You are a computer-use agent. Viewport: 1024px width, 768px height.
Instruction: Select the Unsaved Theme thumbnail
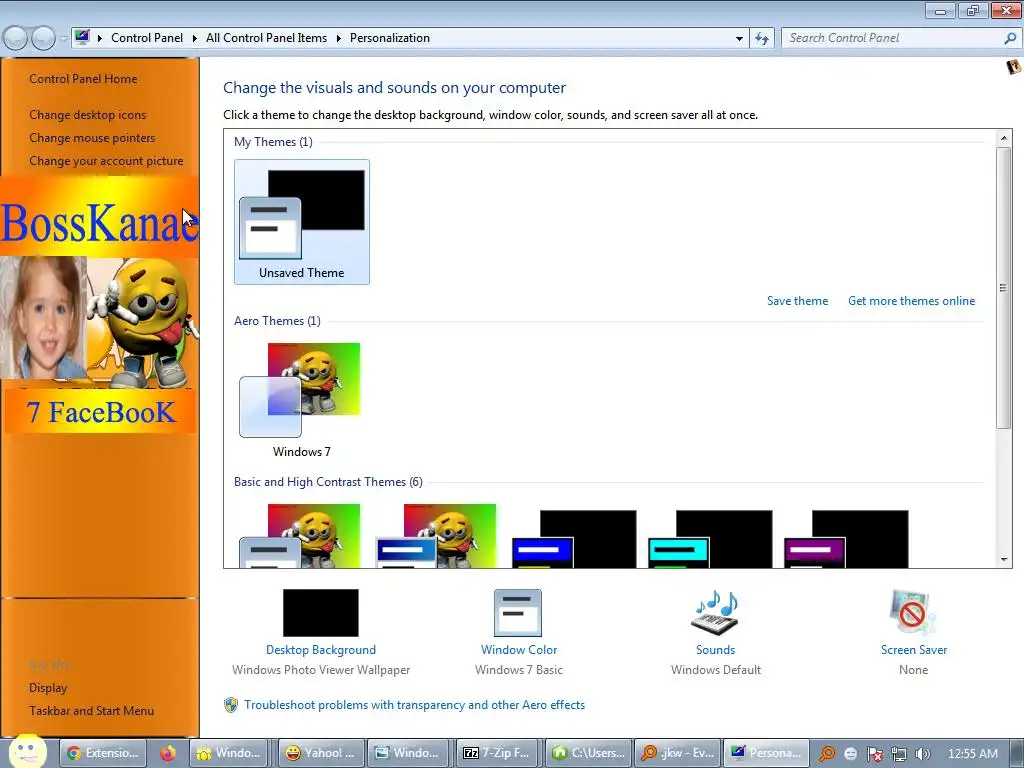pos(302,222)
